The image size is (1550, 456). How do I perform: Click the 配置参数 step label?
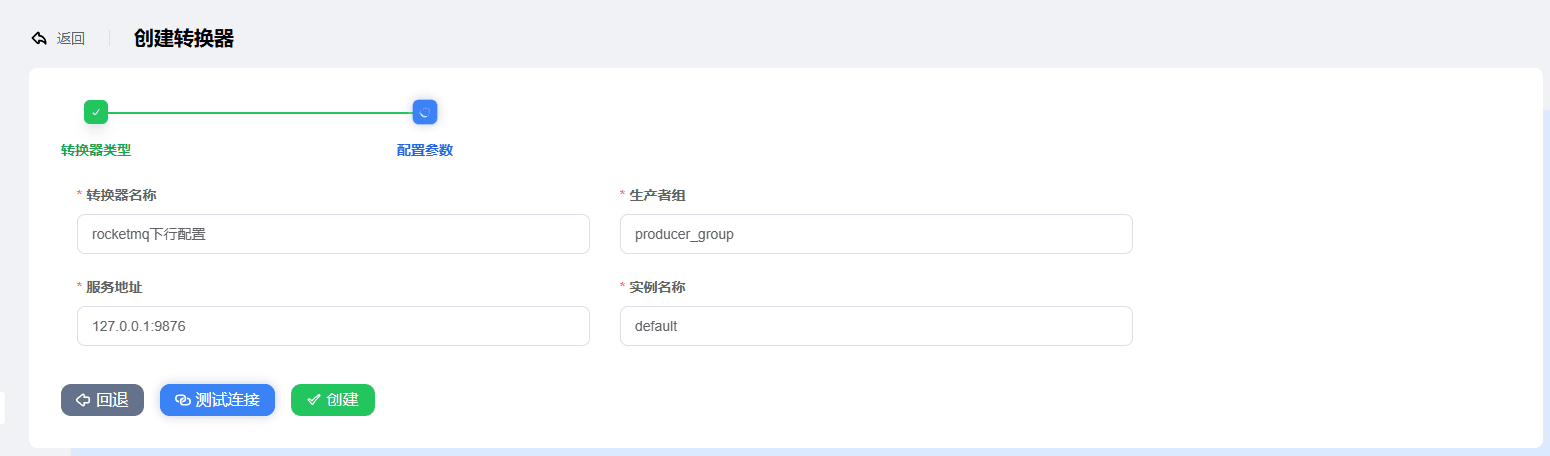pyautogui.click(x=425, y=150)
